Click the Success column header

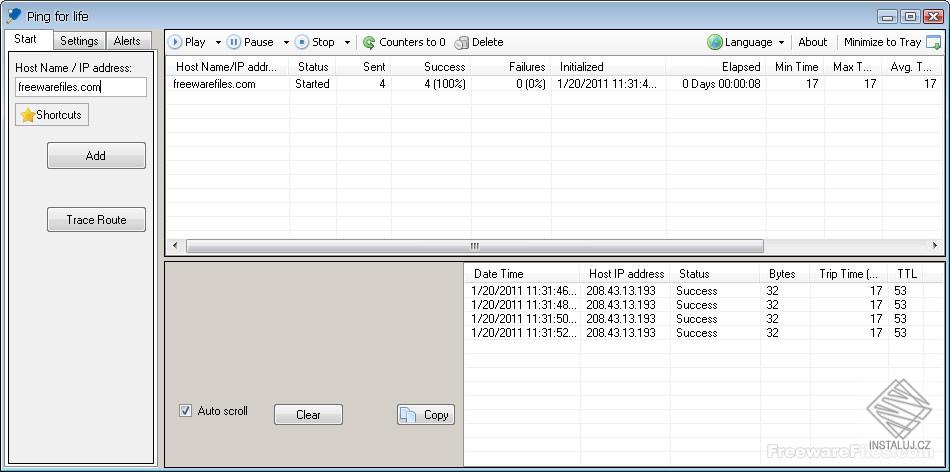click(431, 67)
